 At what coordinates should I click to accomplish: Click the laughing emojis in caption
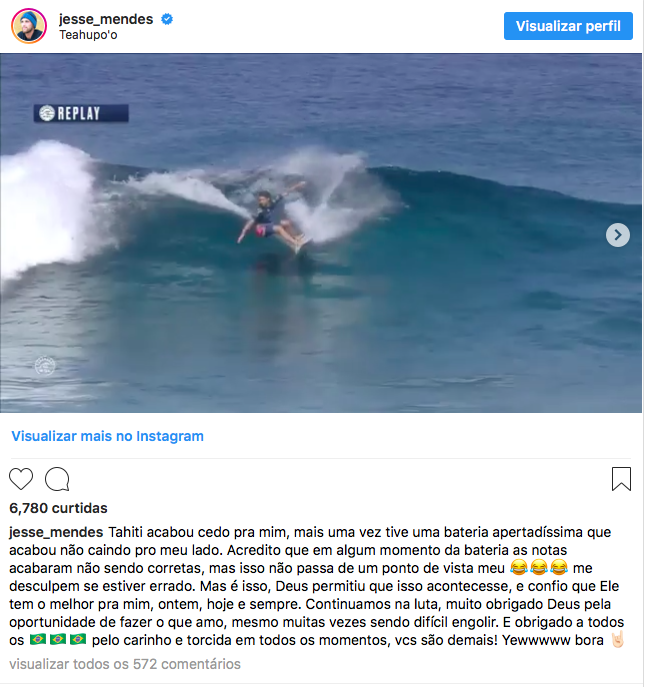539,568
